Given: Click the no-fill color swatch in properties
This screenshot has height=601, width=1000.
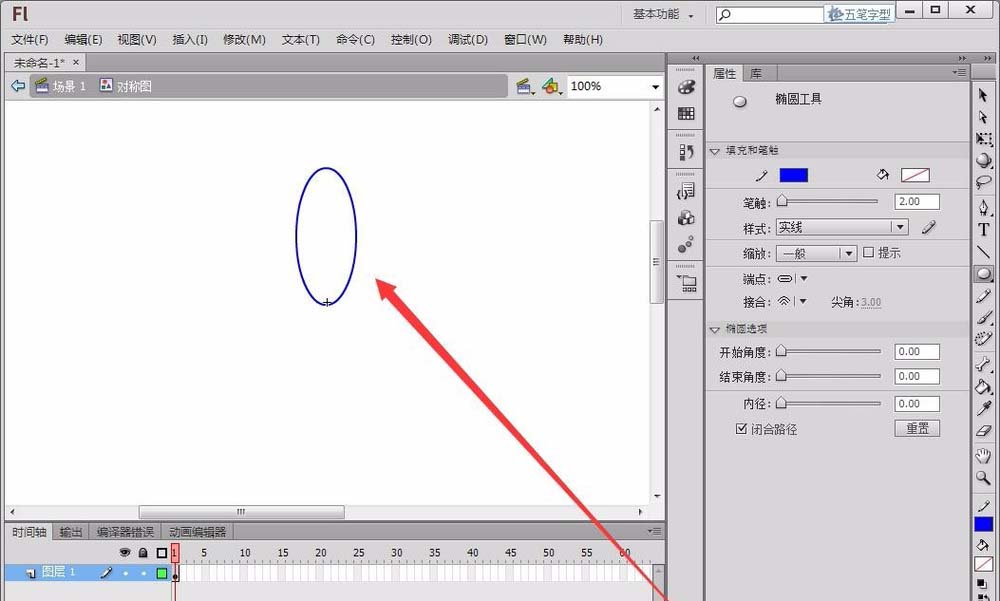Looking at the screenshot, I should [915, 175].
